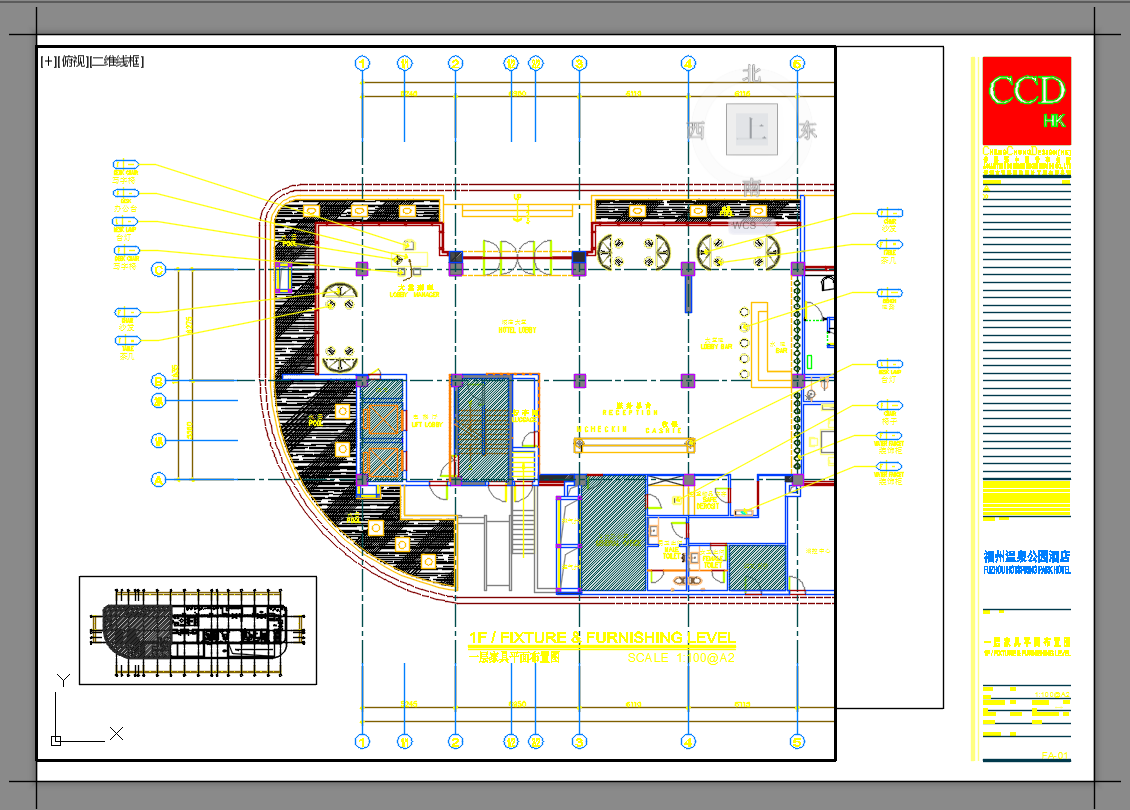The height and width of the screenshot is (810, 1130).
Task: Click the UCS origin icon
Action: (x=56, y=740)
